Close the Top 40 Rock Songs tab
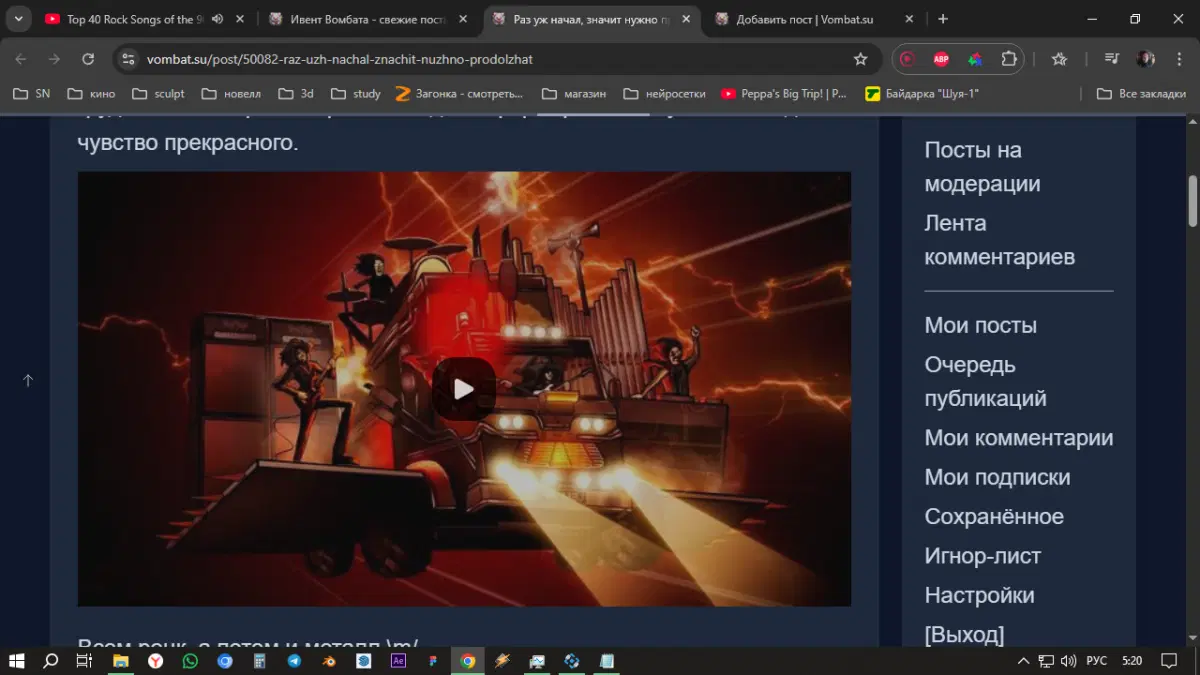Viewport: 1200px width, 675px height. pos(240,19)
